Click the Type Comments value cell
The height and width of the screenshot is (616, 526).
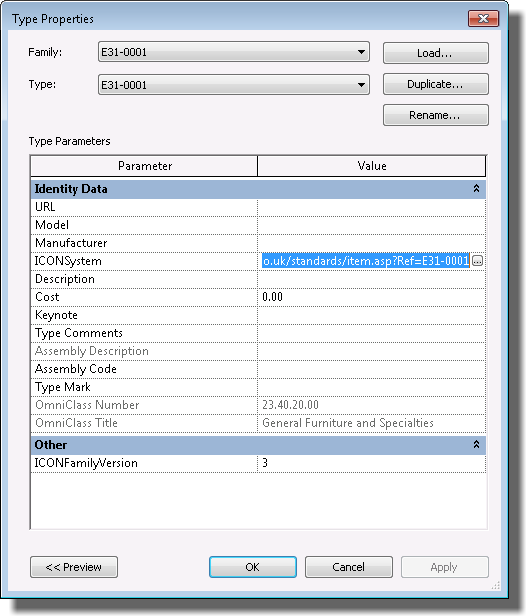[372, 333]
